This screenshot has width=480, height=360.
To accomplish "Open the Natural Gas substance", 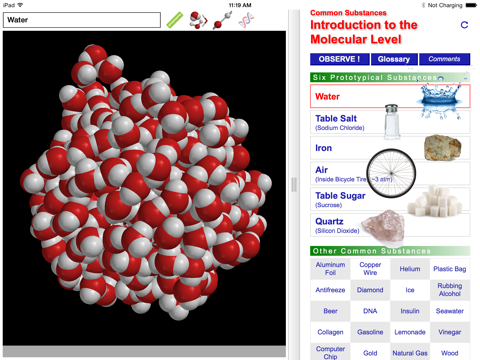I will pos(410,353).
